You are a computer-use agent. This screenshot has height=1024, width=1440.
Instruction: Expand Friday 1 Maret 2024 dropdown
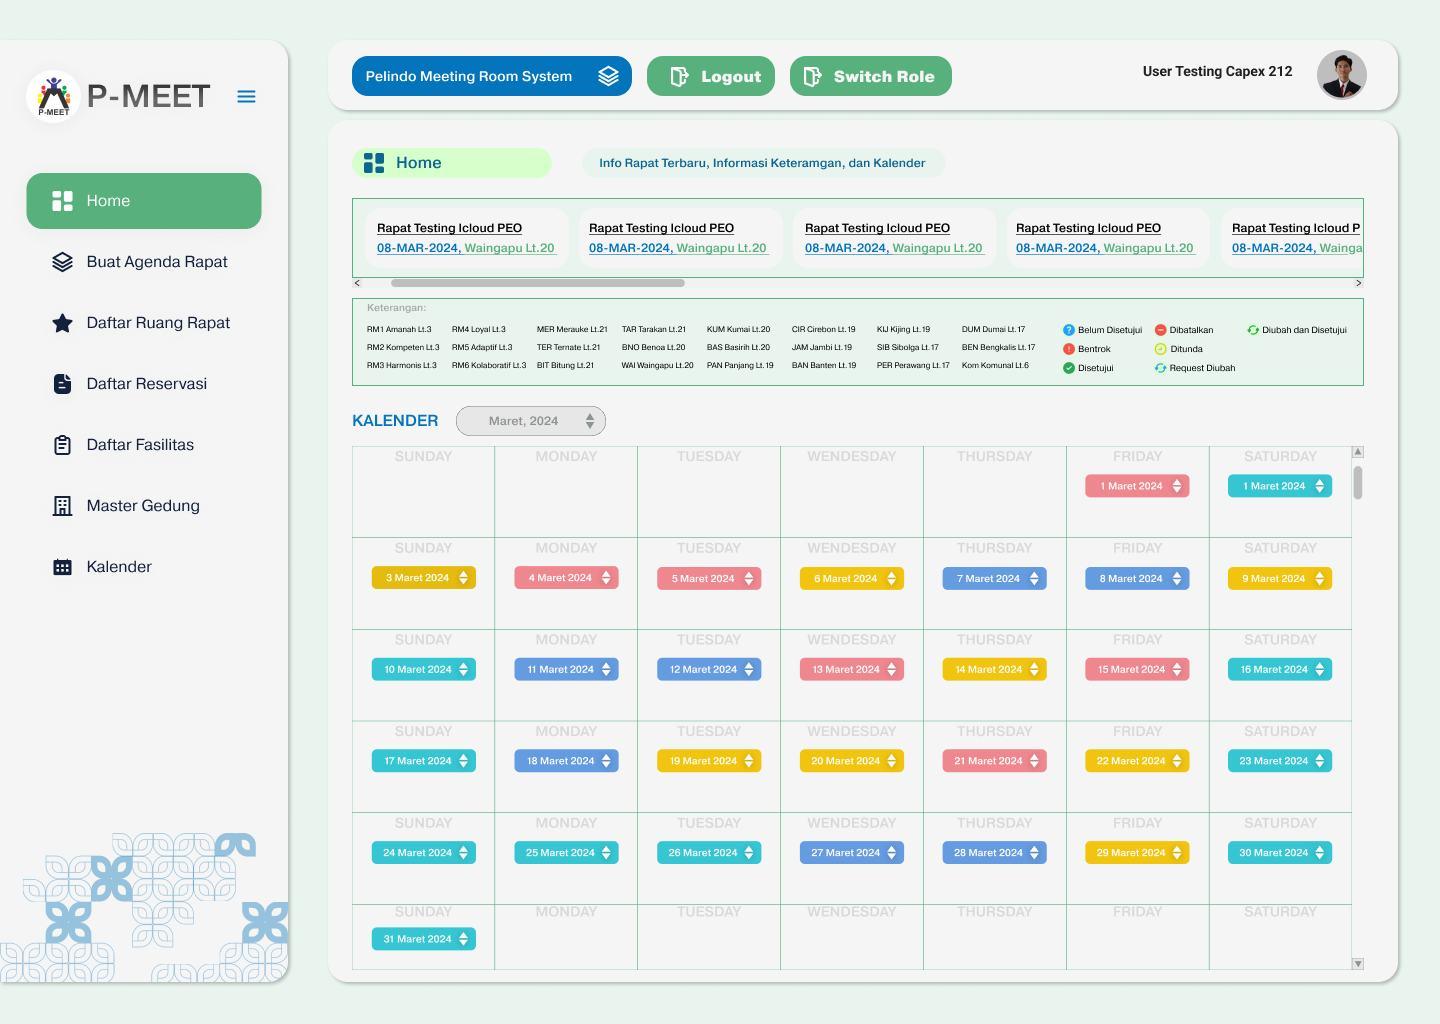point(1138,486)
